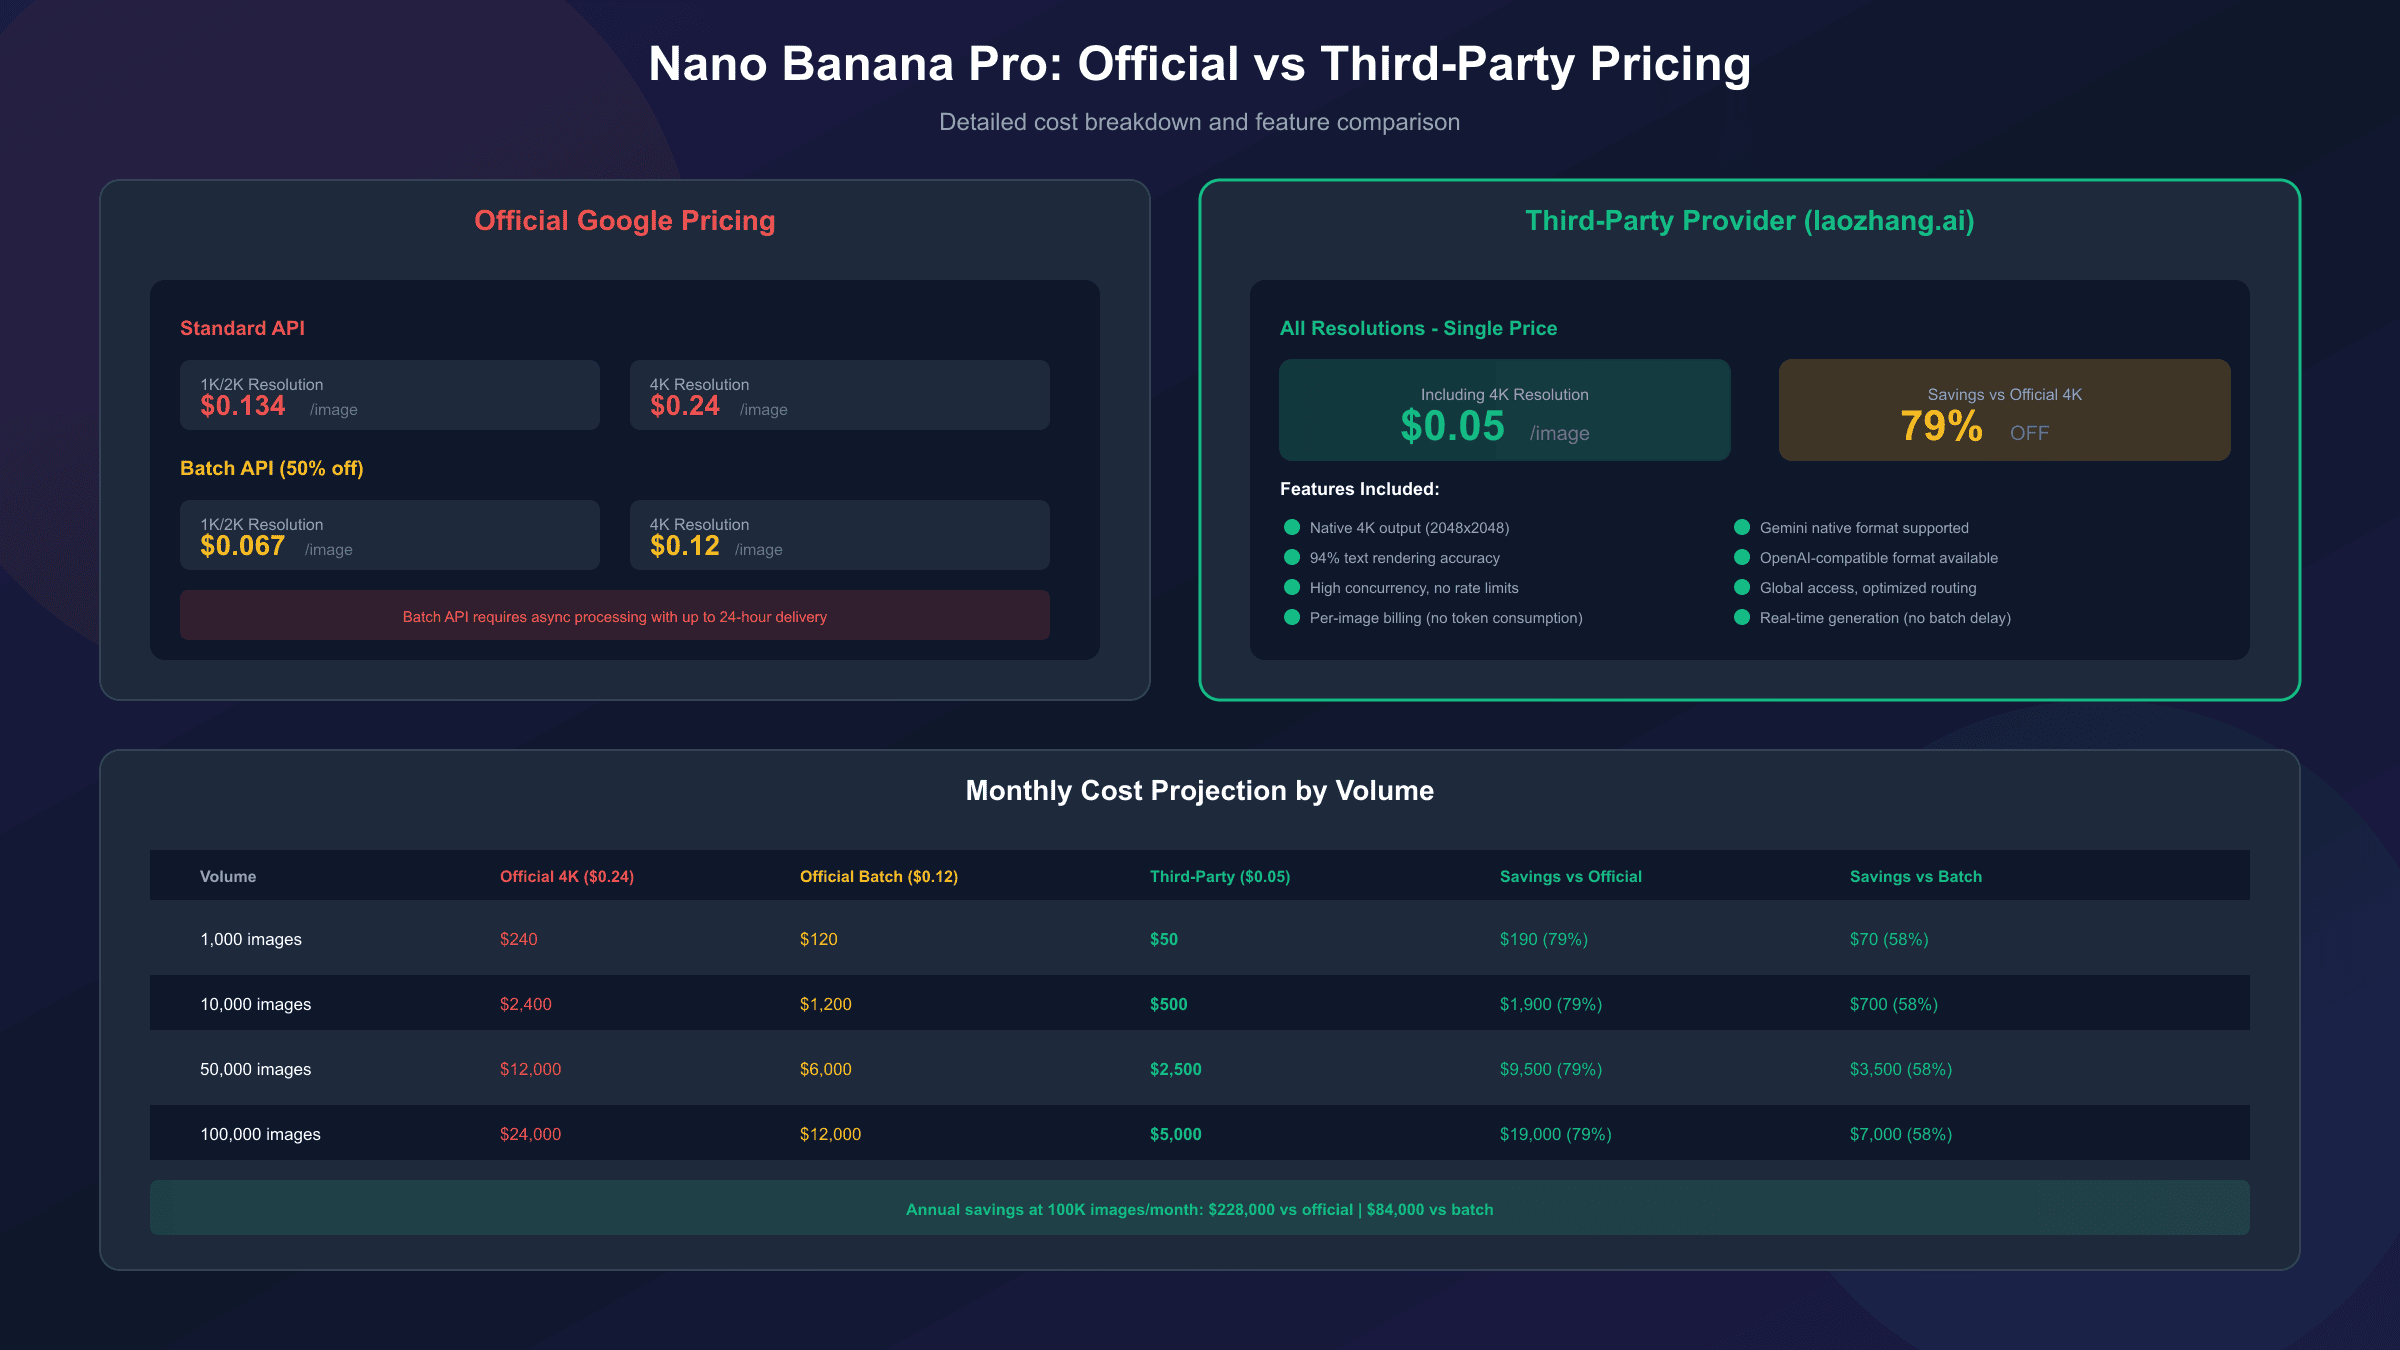Click the green dot for Global access, optimized routing
The width and height of the screenshot is (2400, 1350).
click(x=1742, y=587)
